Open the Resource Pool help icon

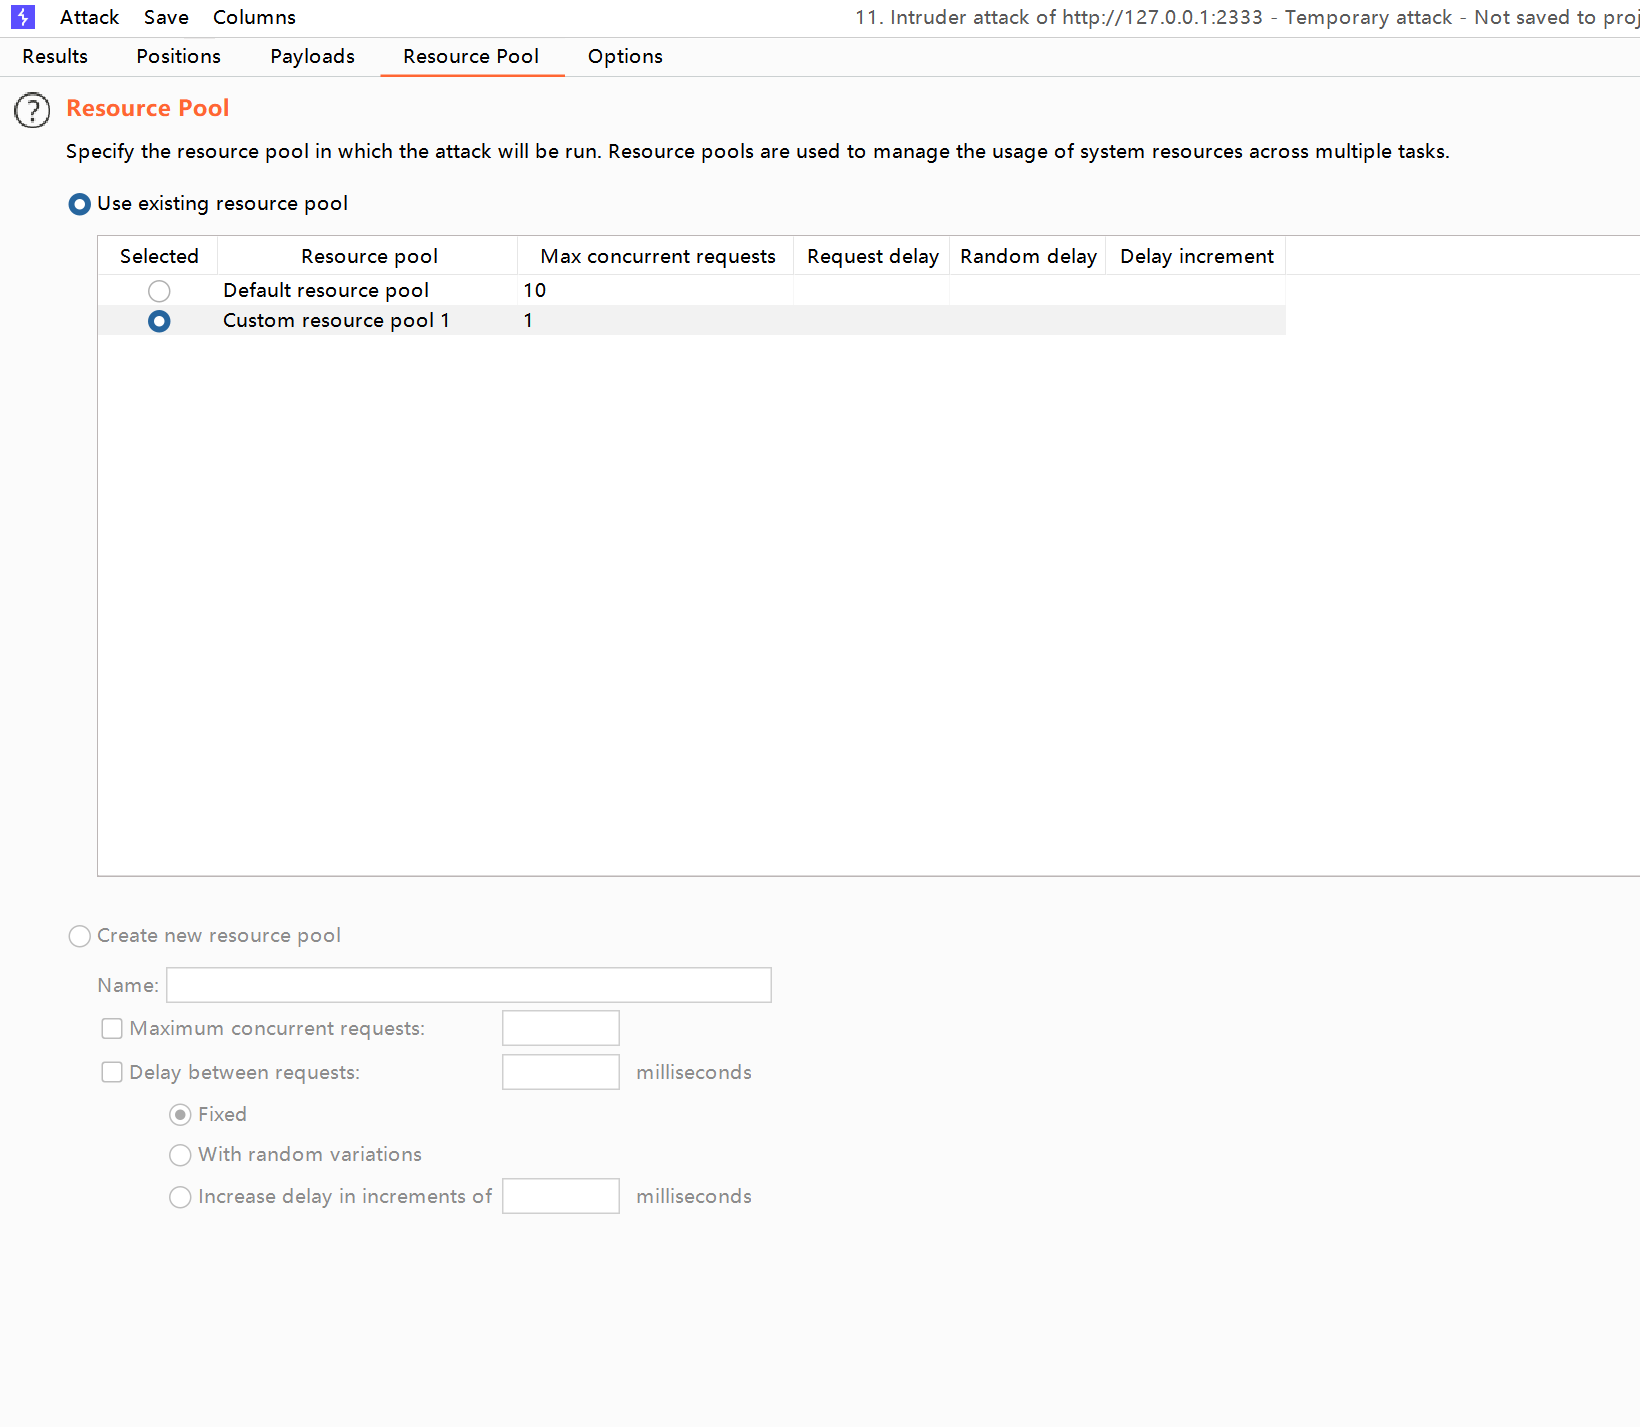(32, 110)
